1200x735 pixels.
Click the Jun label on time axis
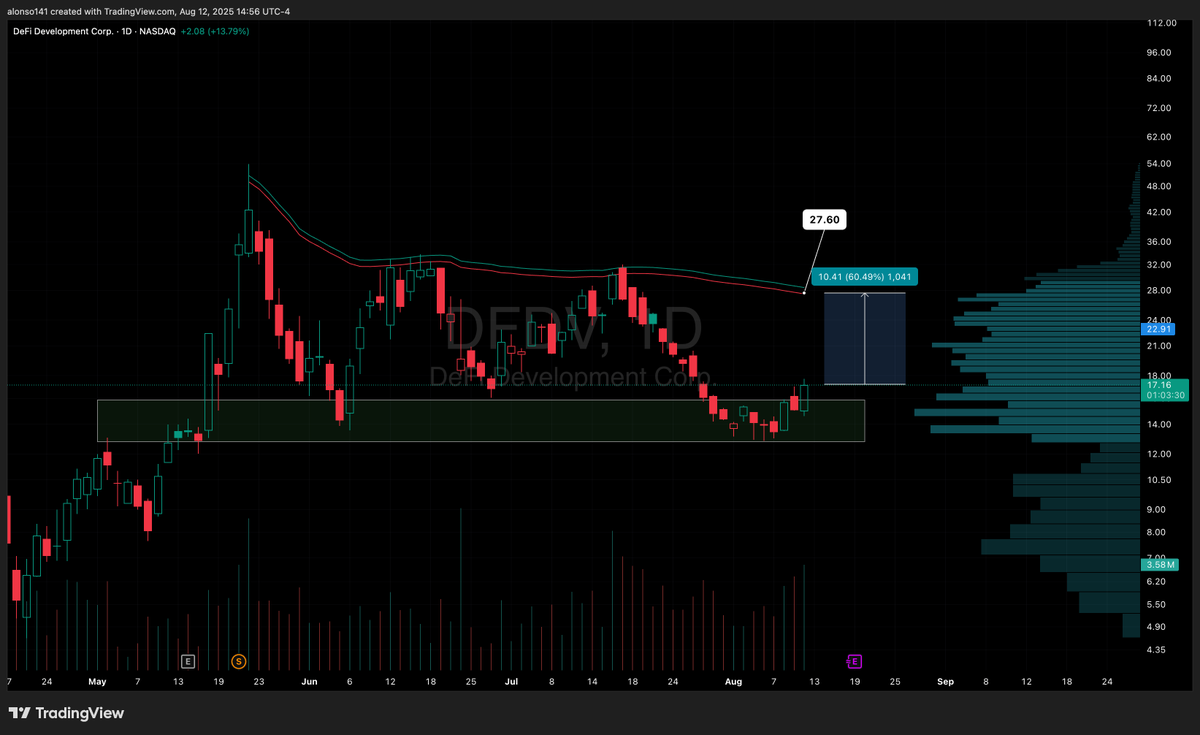309,681
